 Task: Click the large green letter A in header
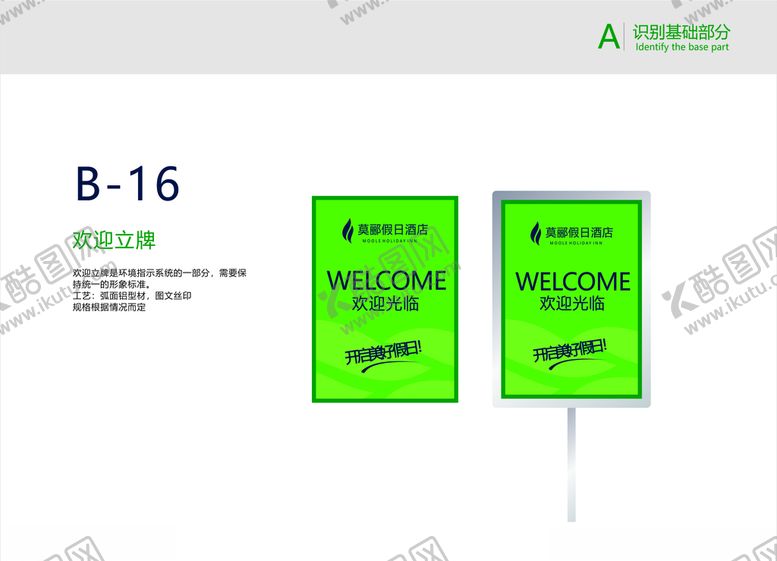(609, 37)
